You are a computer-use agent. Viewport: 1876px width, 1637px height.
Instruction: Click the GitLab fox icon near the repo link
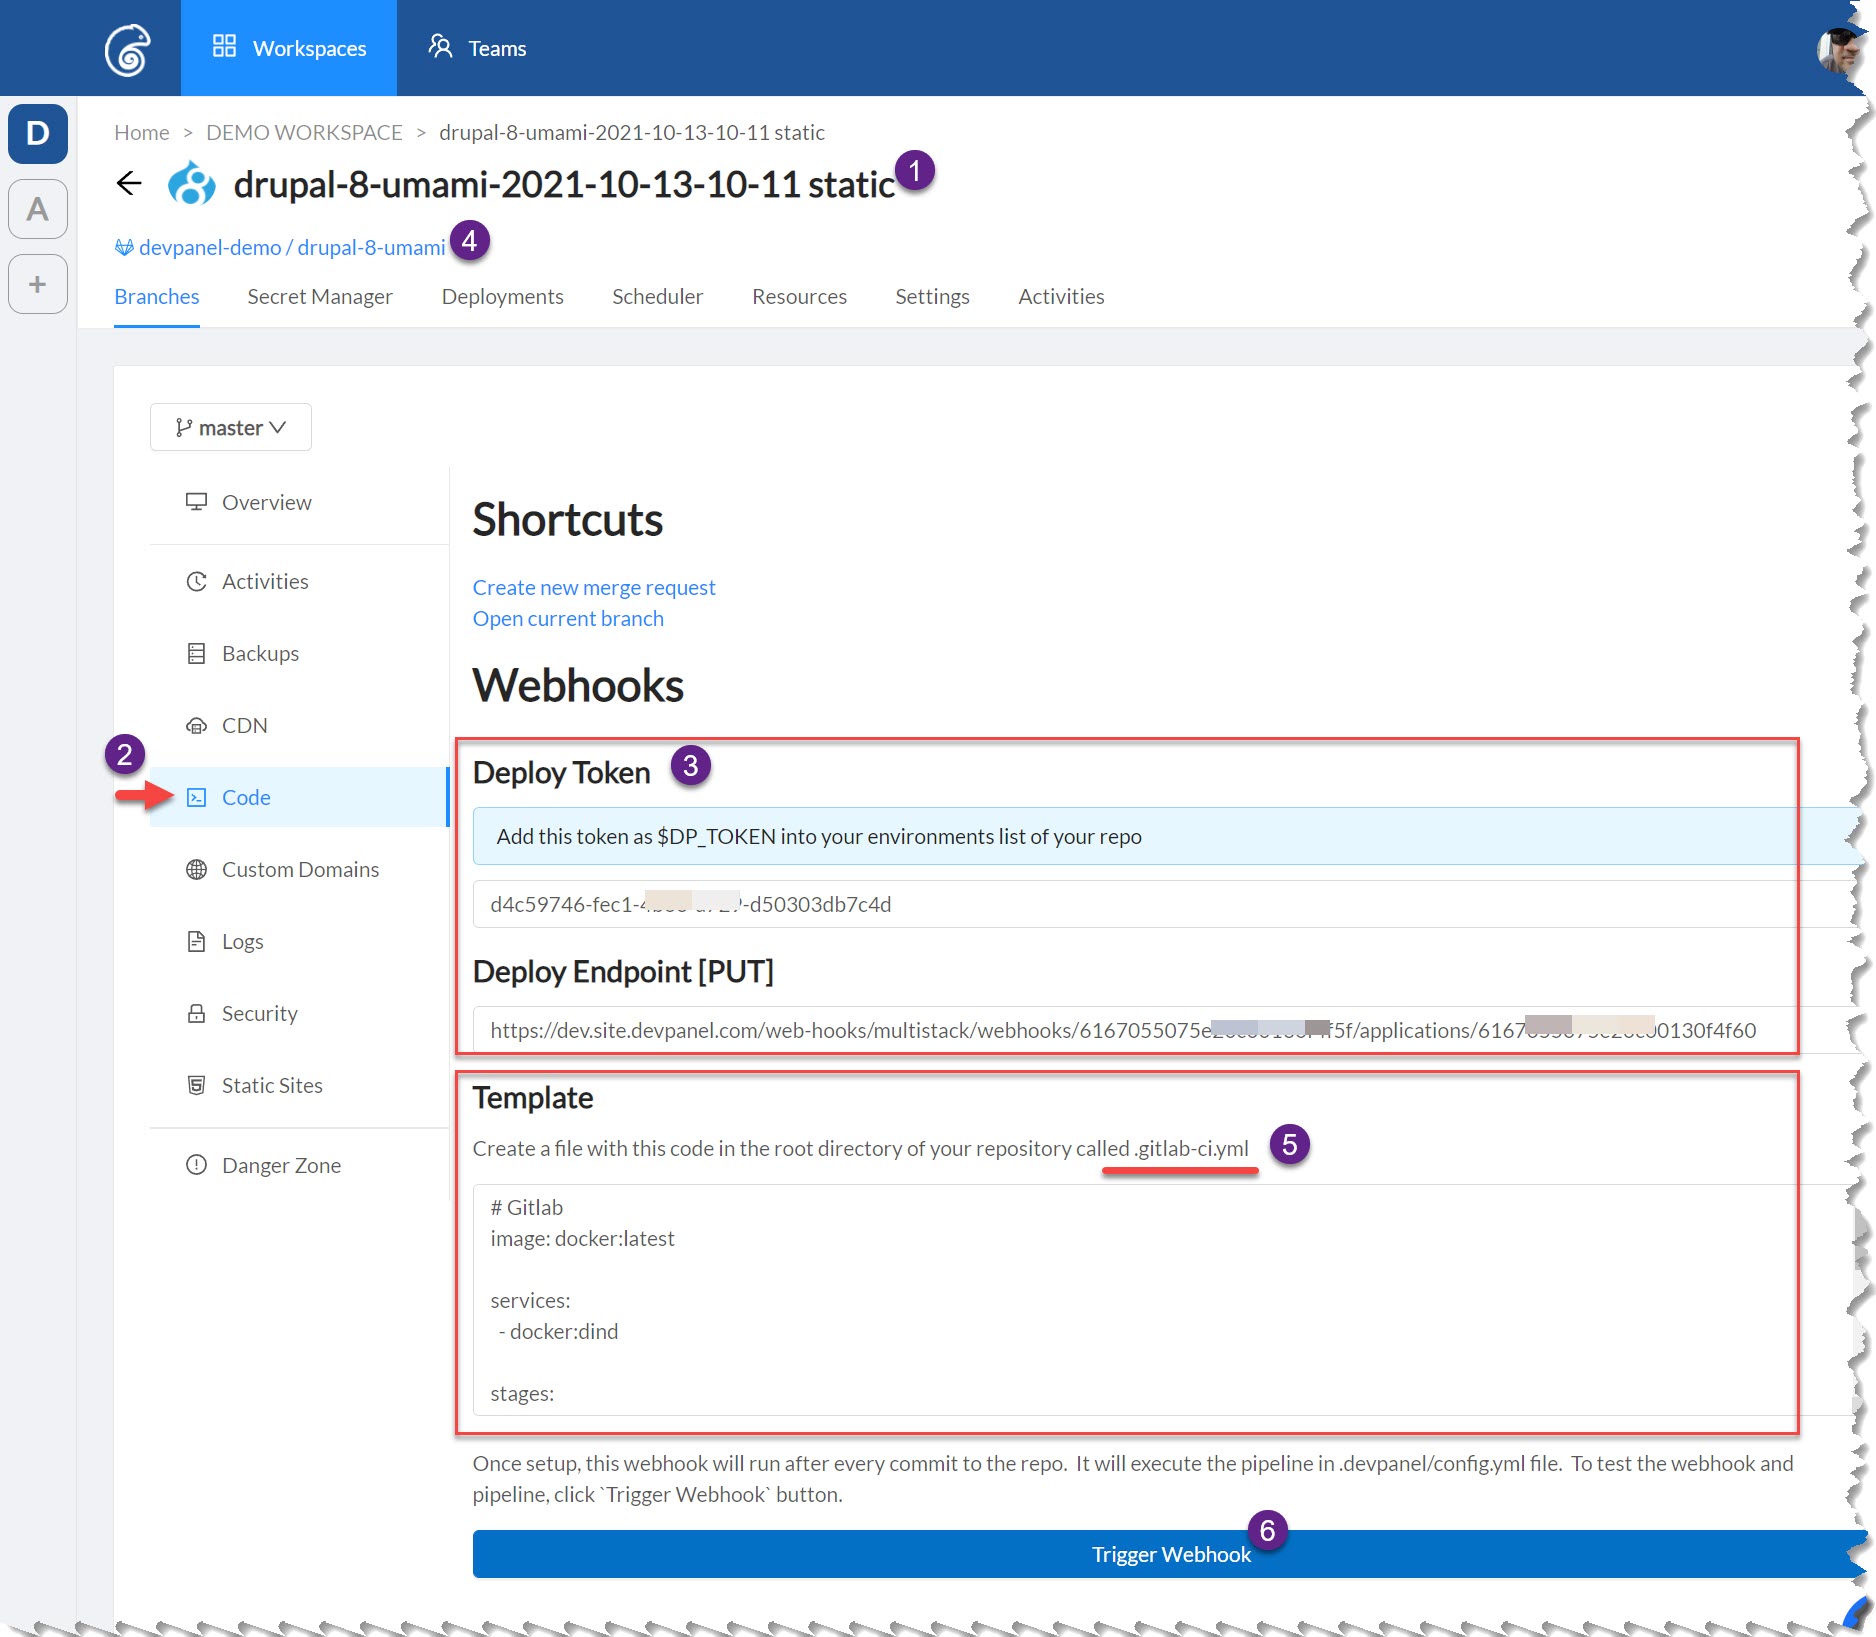pyautogui.click(x=124, y=247)
